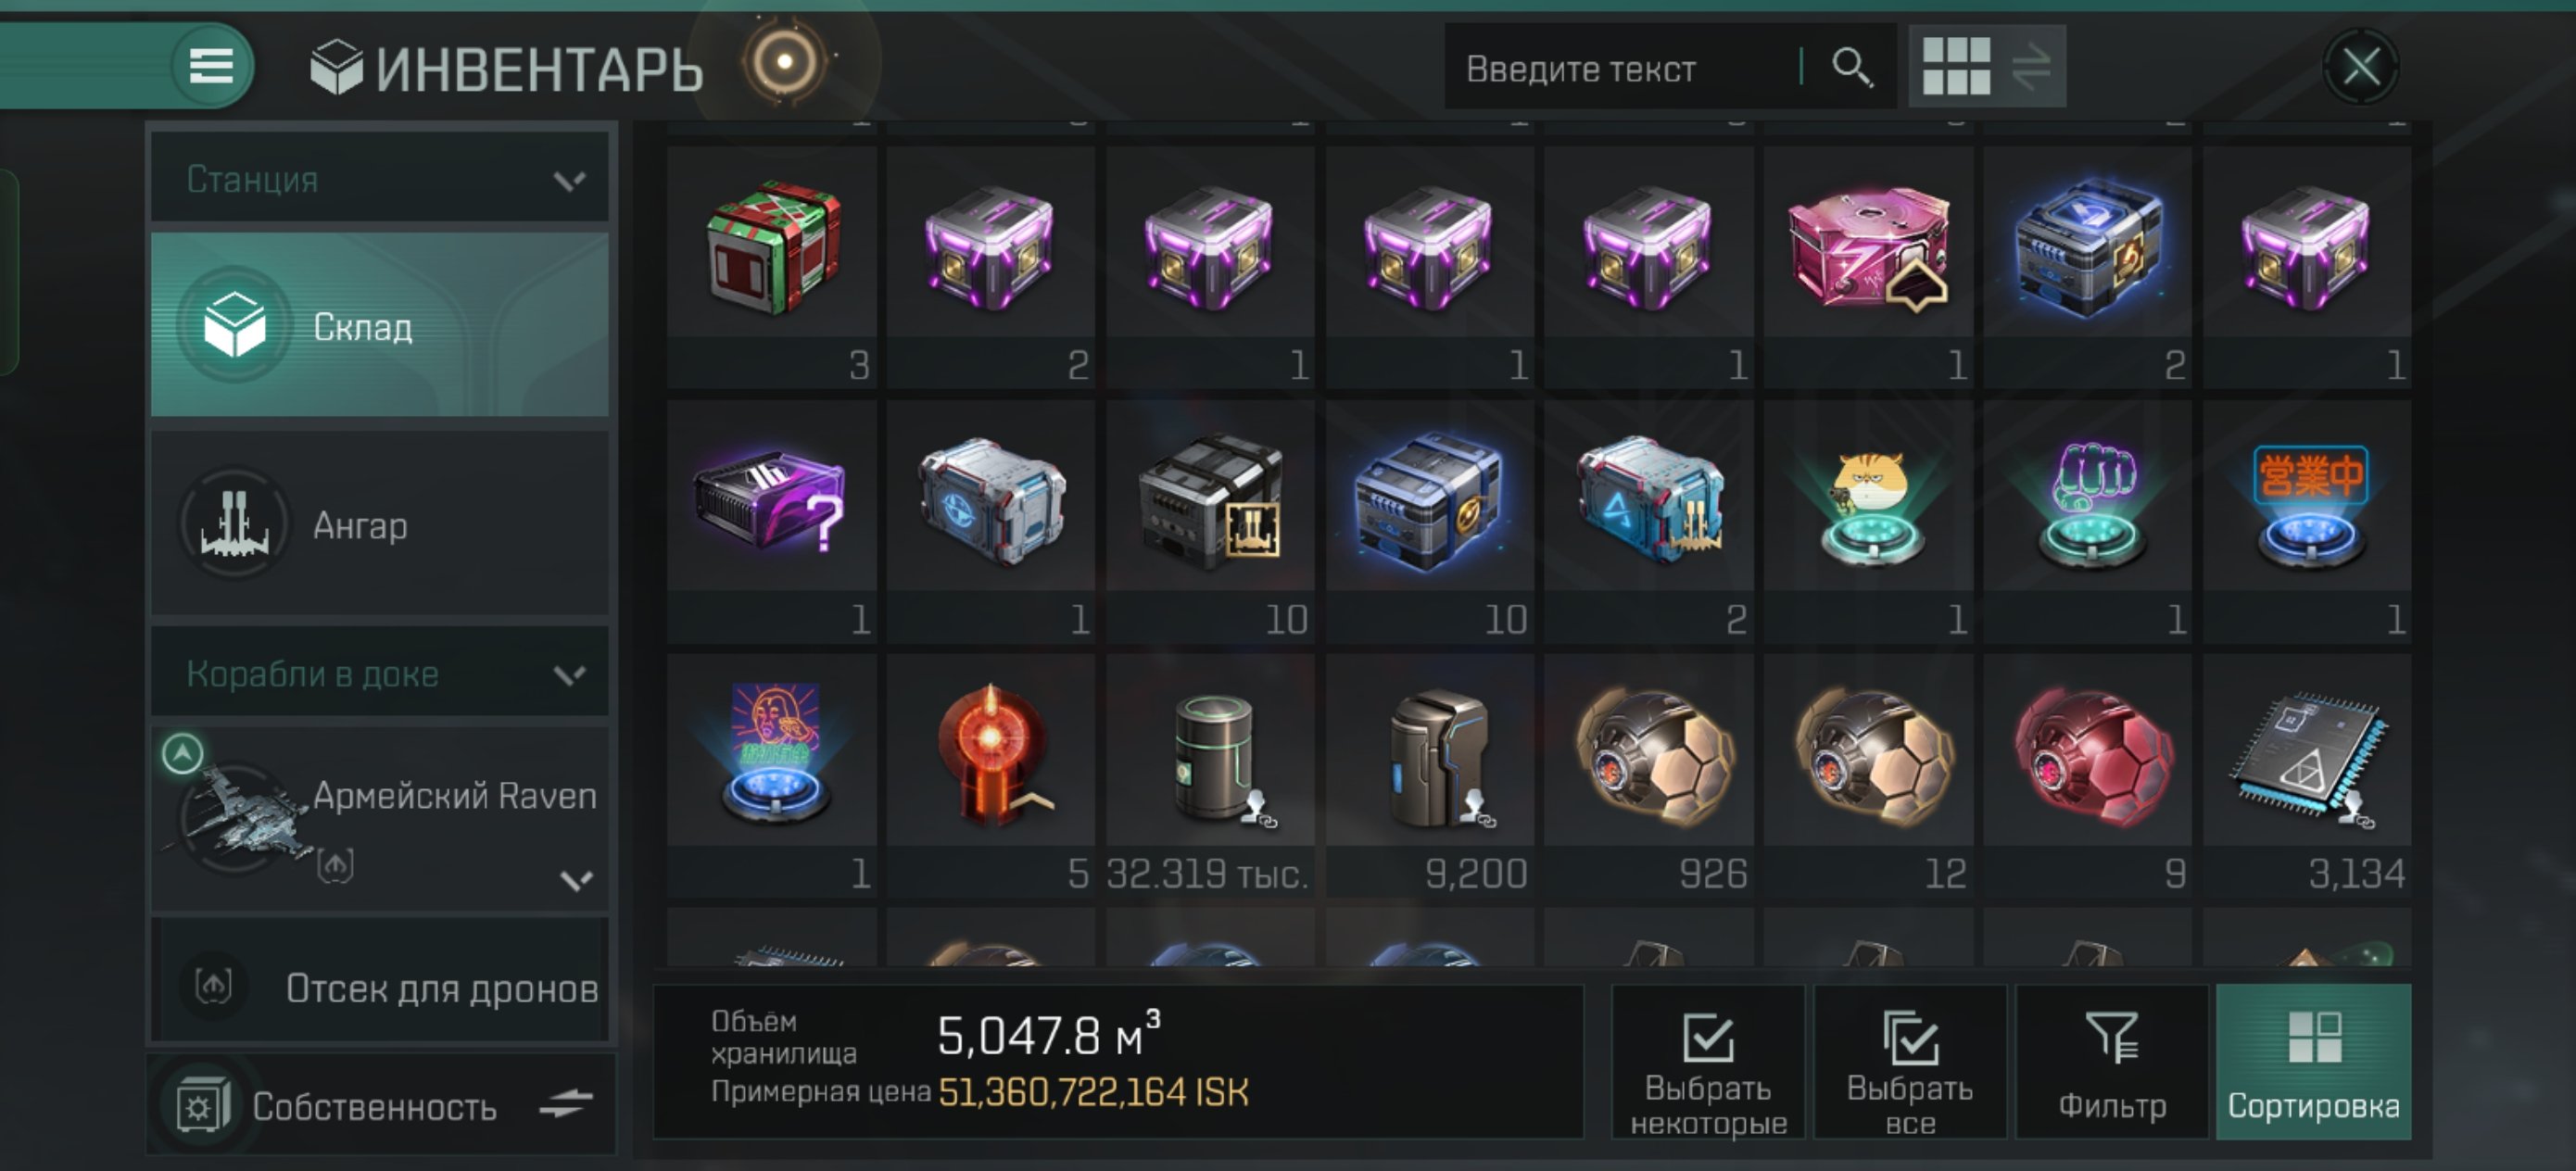This screenshot has height=1171, width=2576.
Task: Open the Фильтр options
Action: pyautogui.click(x=2112, y=1062)
